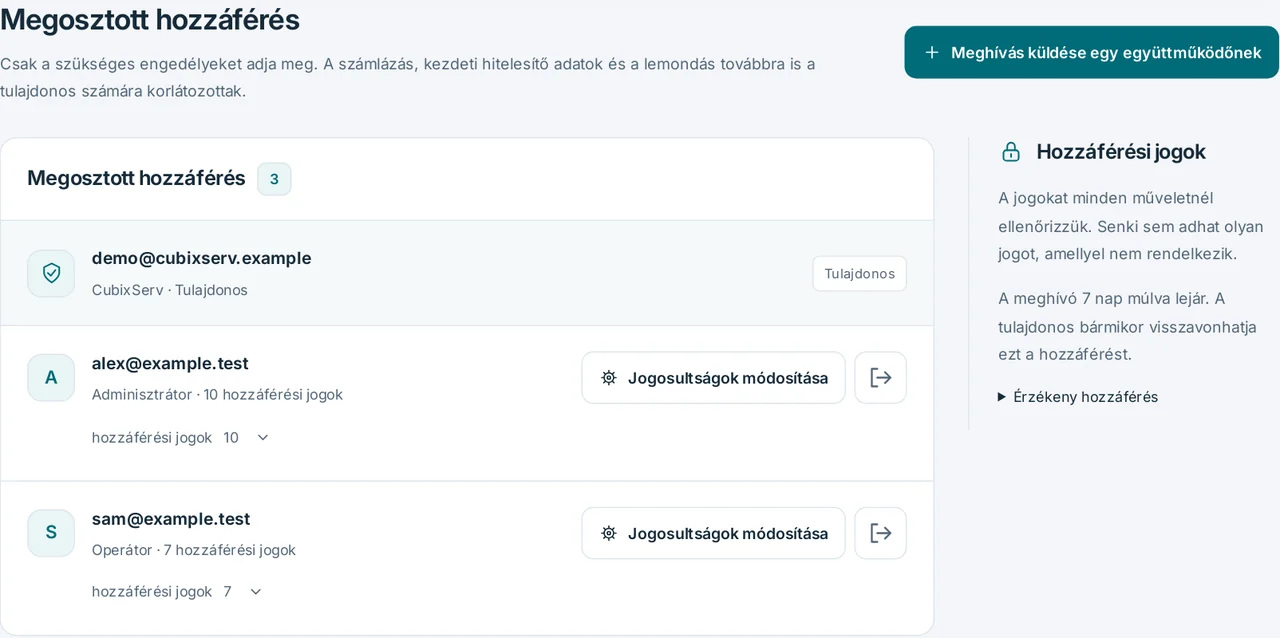Click the S avatar for sam@example.test

[x=51, y=533]
